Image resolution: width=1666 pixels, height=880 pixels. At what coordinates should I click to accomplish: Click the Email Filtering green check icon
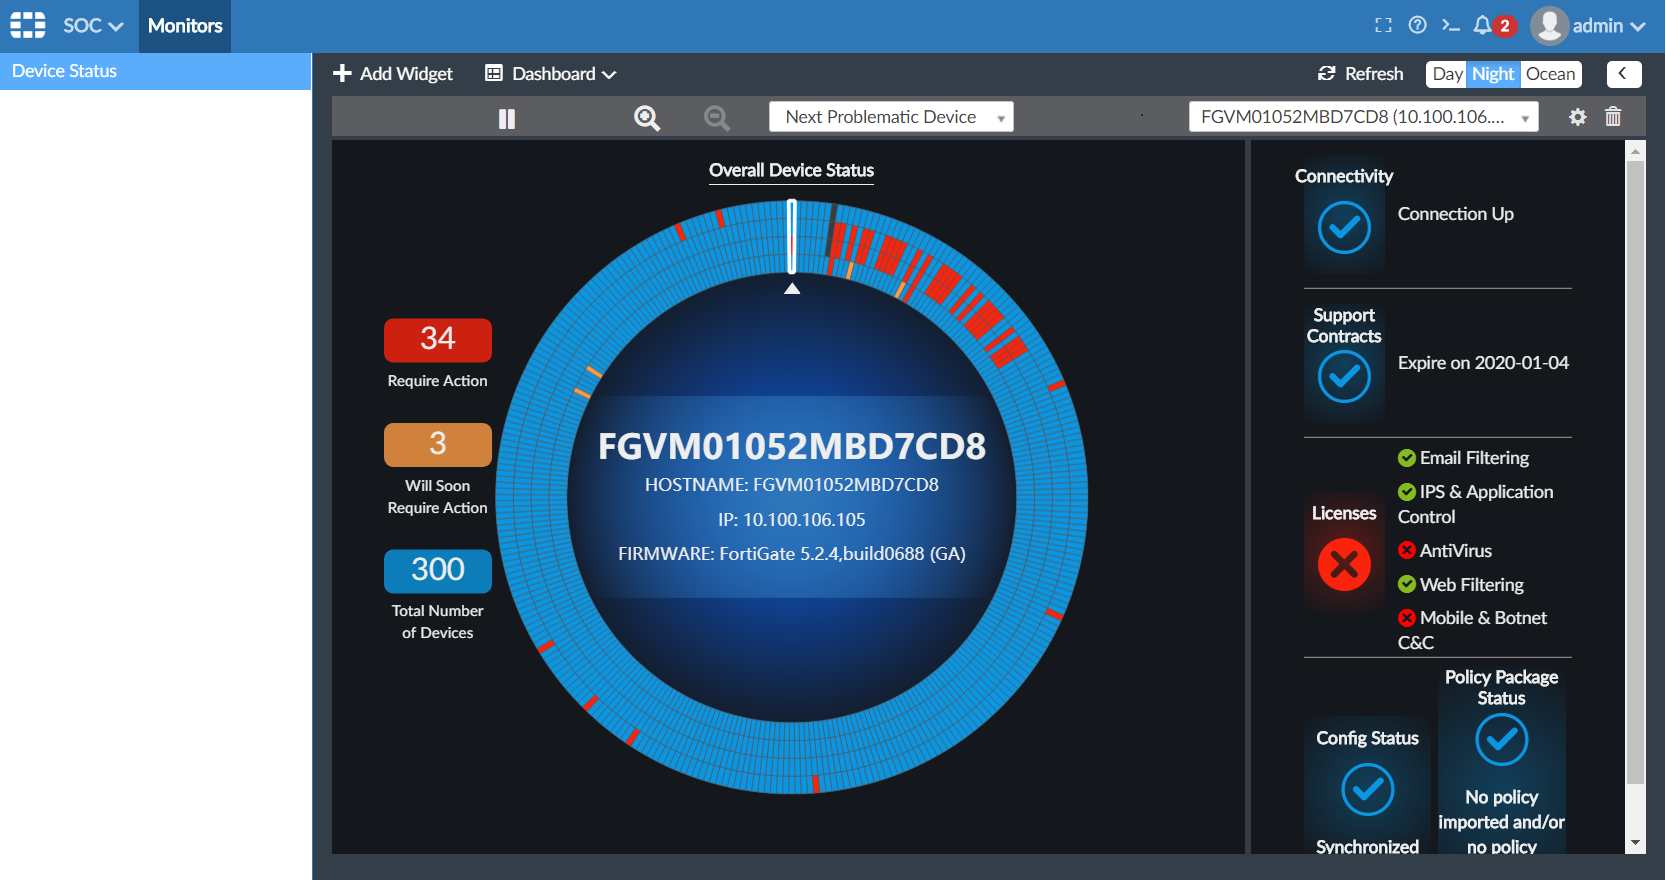pos(1407,458)
